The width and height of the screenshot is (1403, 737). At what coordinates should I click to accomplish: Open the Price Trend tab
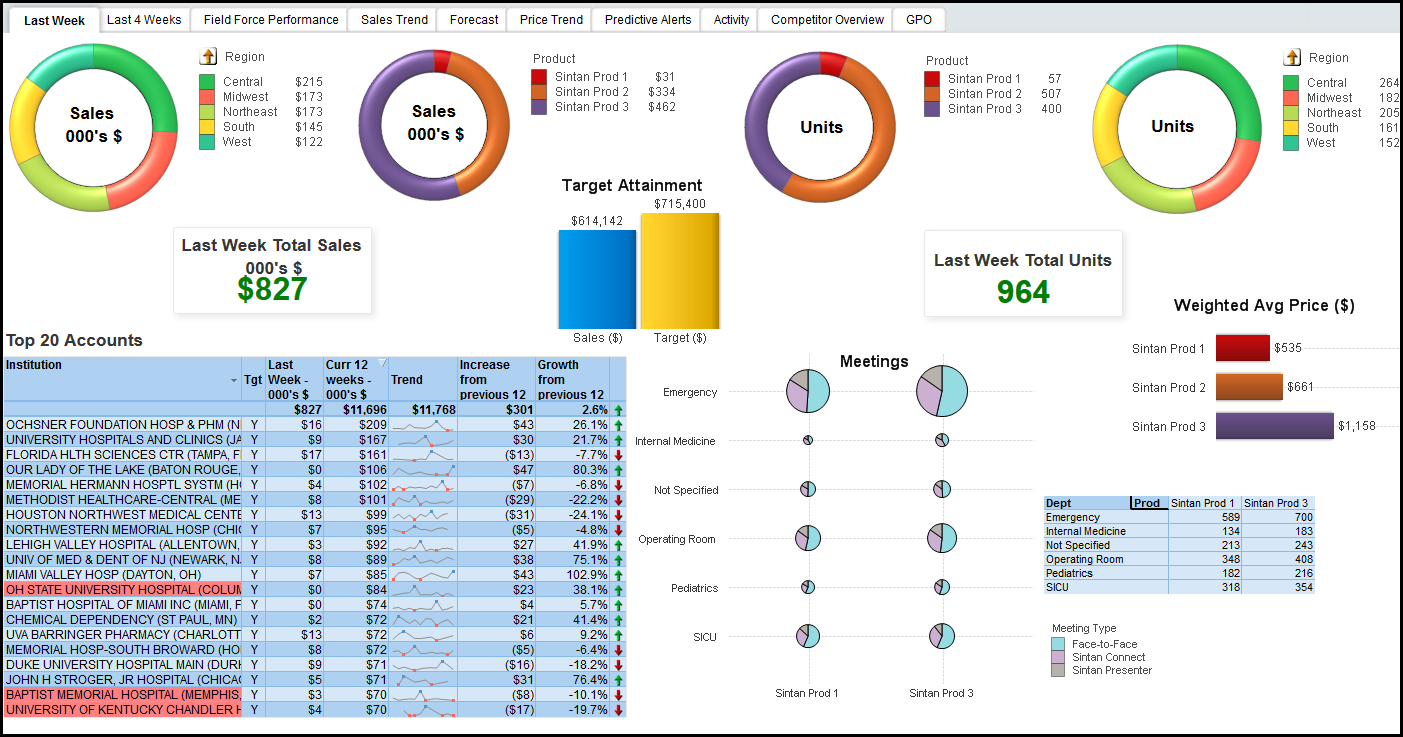coord(551,20)
